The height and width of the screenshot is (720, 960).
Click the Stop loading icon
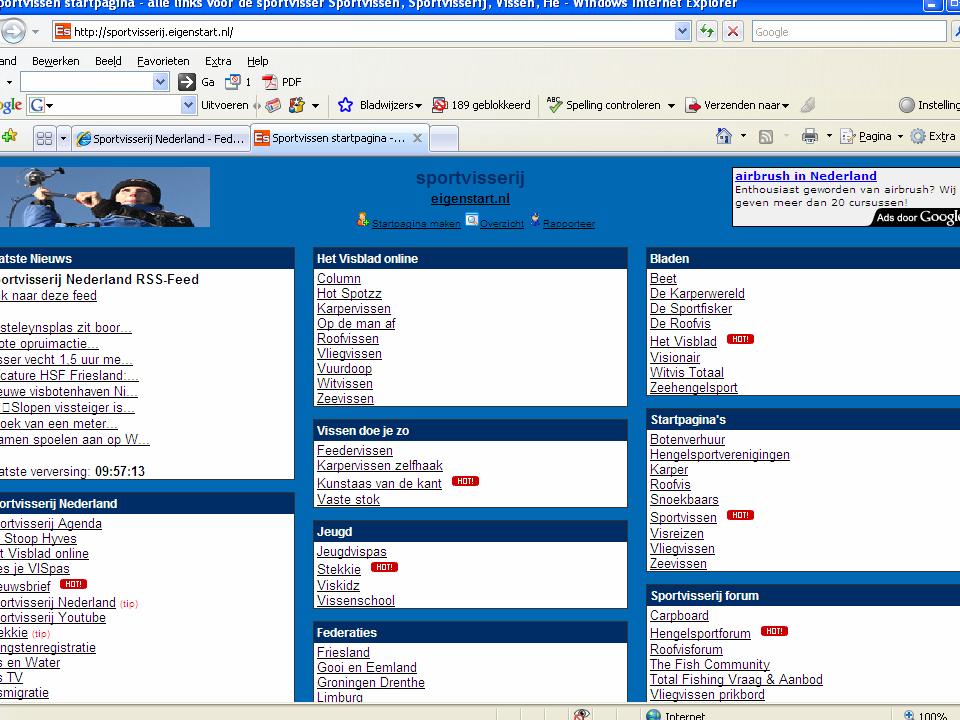coord(733,32)
